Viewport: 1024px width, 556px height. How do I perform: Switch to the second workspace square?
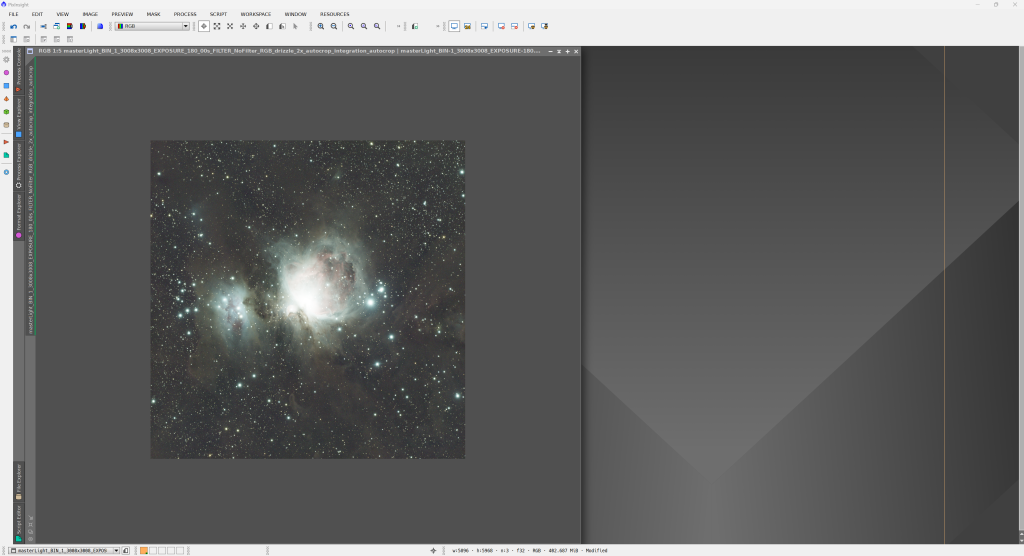(153, 550)
